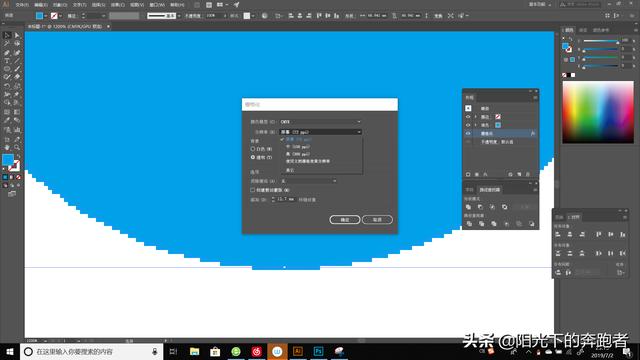Screen dimensions: 640x360
Task: Select the Column Graph tool
Action: [x=17, y=130]
